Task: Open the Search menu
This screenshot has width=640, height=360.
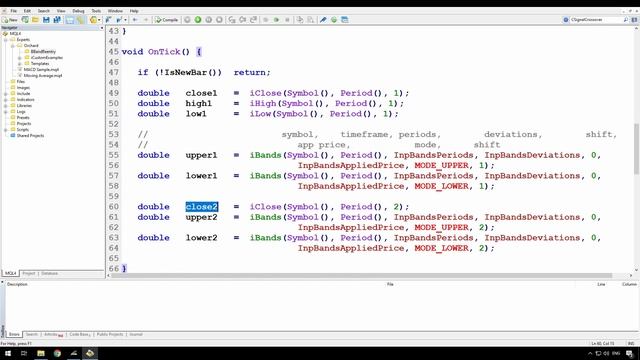Action: [44, 11]
